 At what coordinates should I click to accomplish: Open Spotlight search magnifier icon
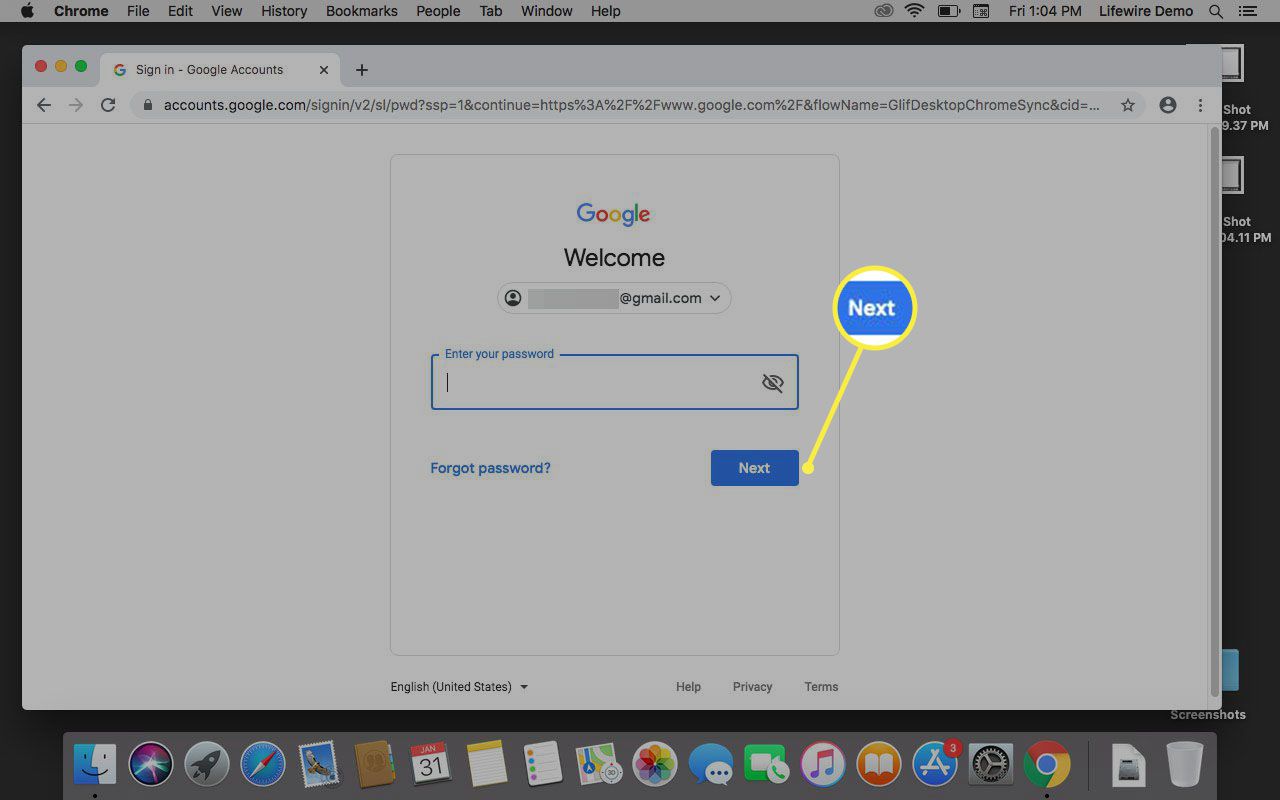coord(1216,11)
